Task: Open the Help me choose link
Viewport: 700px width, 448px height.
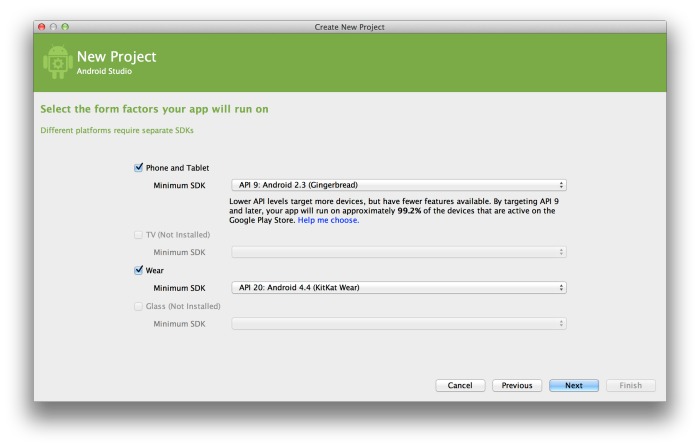Action: tap(328, 220)
